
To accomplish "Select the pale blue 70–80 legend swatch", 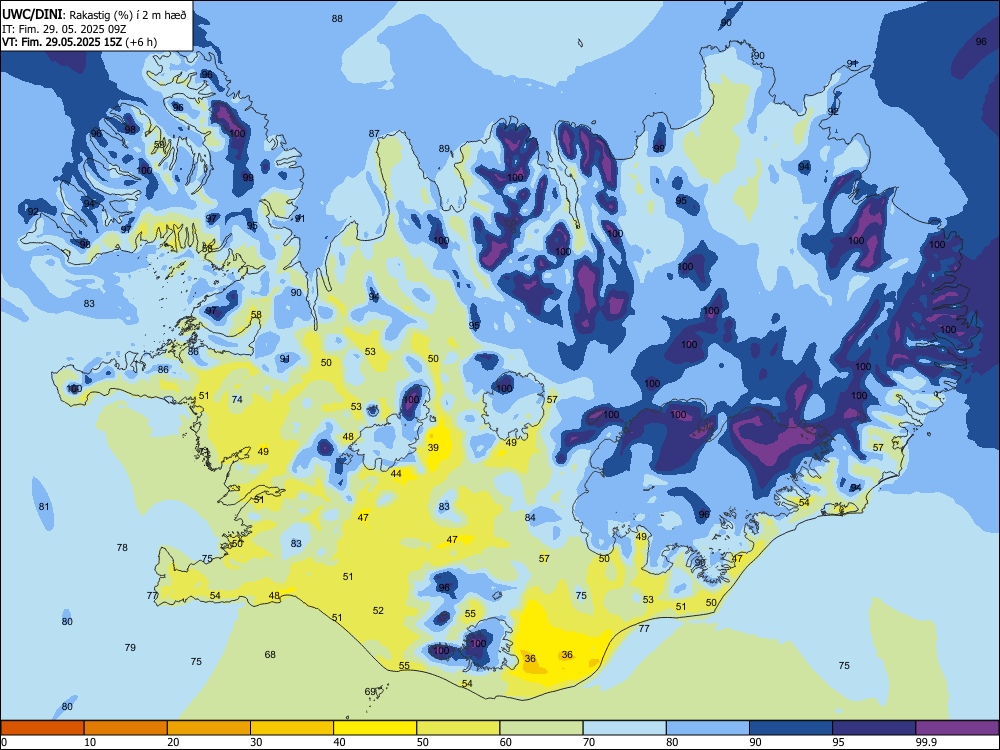I will (x=625, y=728).
